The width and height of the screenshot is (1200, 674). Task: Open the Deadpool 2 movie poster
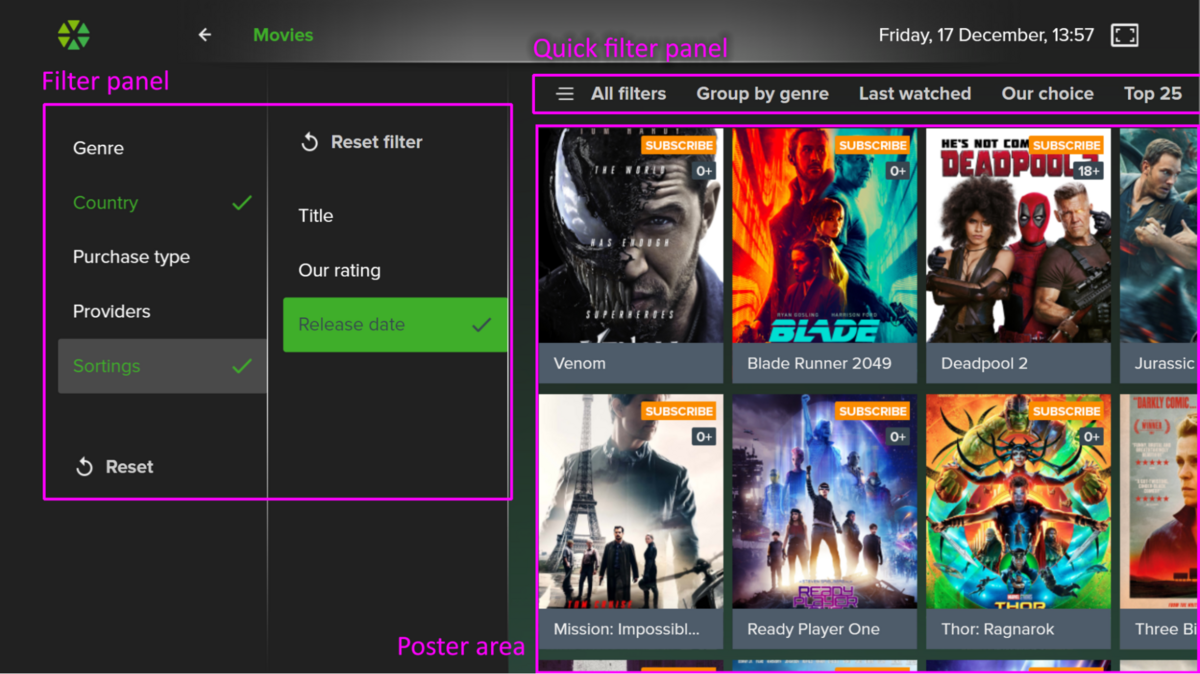click(1018, 255)
